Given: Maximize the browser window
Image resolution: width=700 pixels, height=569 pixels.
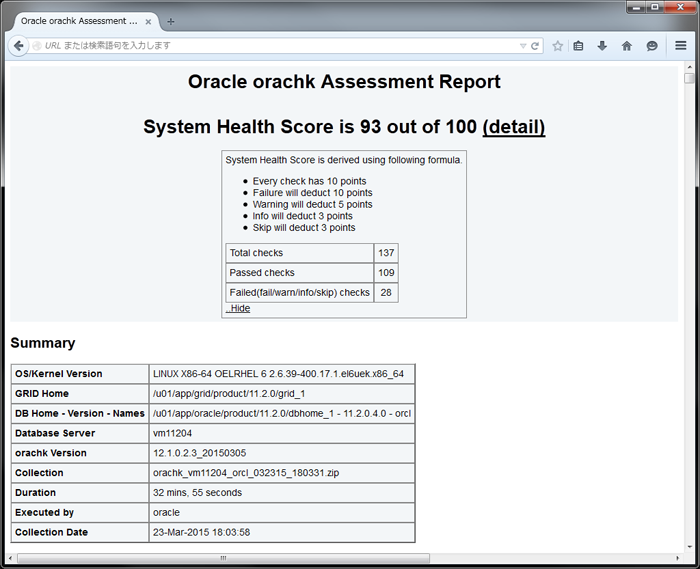Looking at the screenshot, I should tap(655, 7).
